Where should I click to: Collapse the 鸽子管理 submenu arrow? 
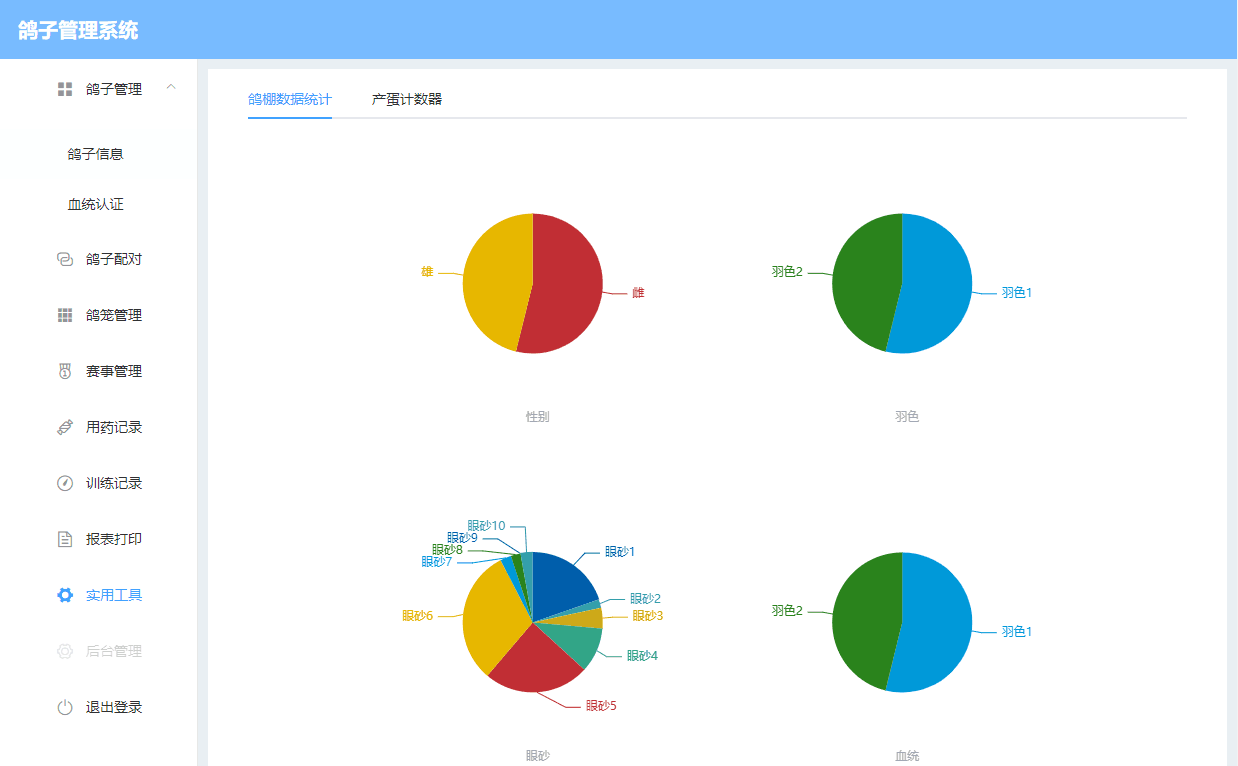point(171,88)
